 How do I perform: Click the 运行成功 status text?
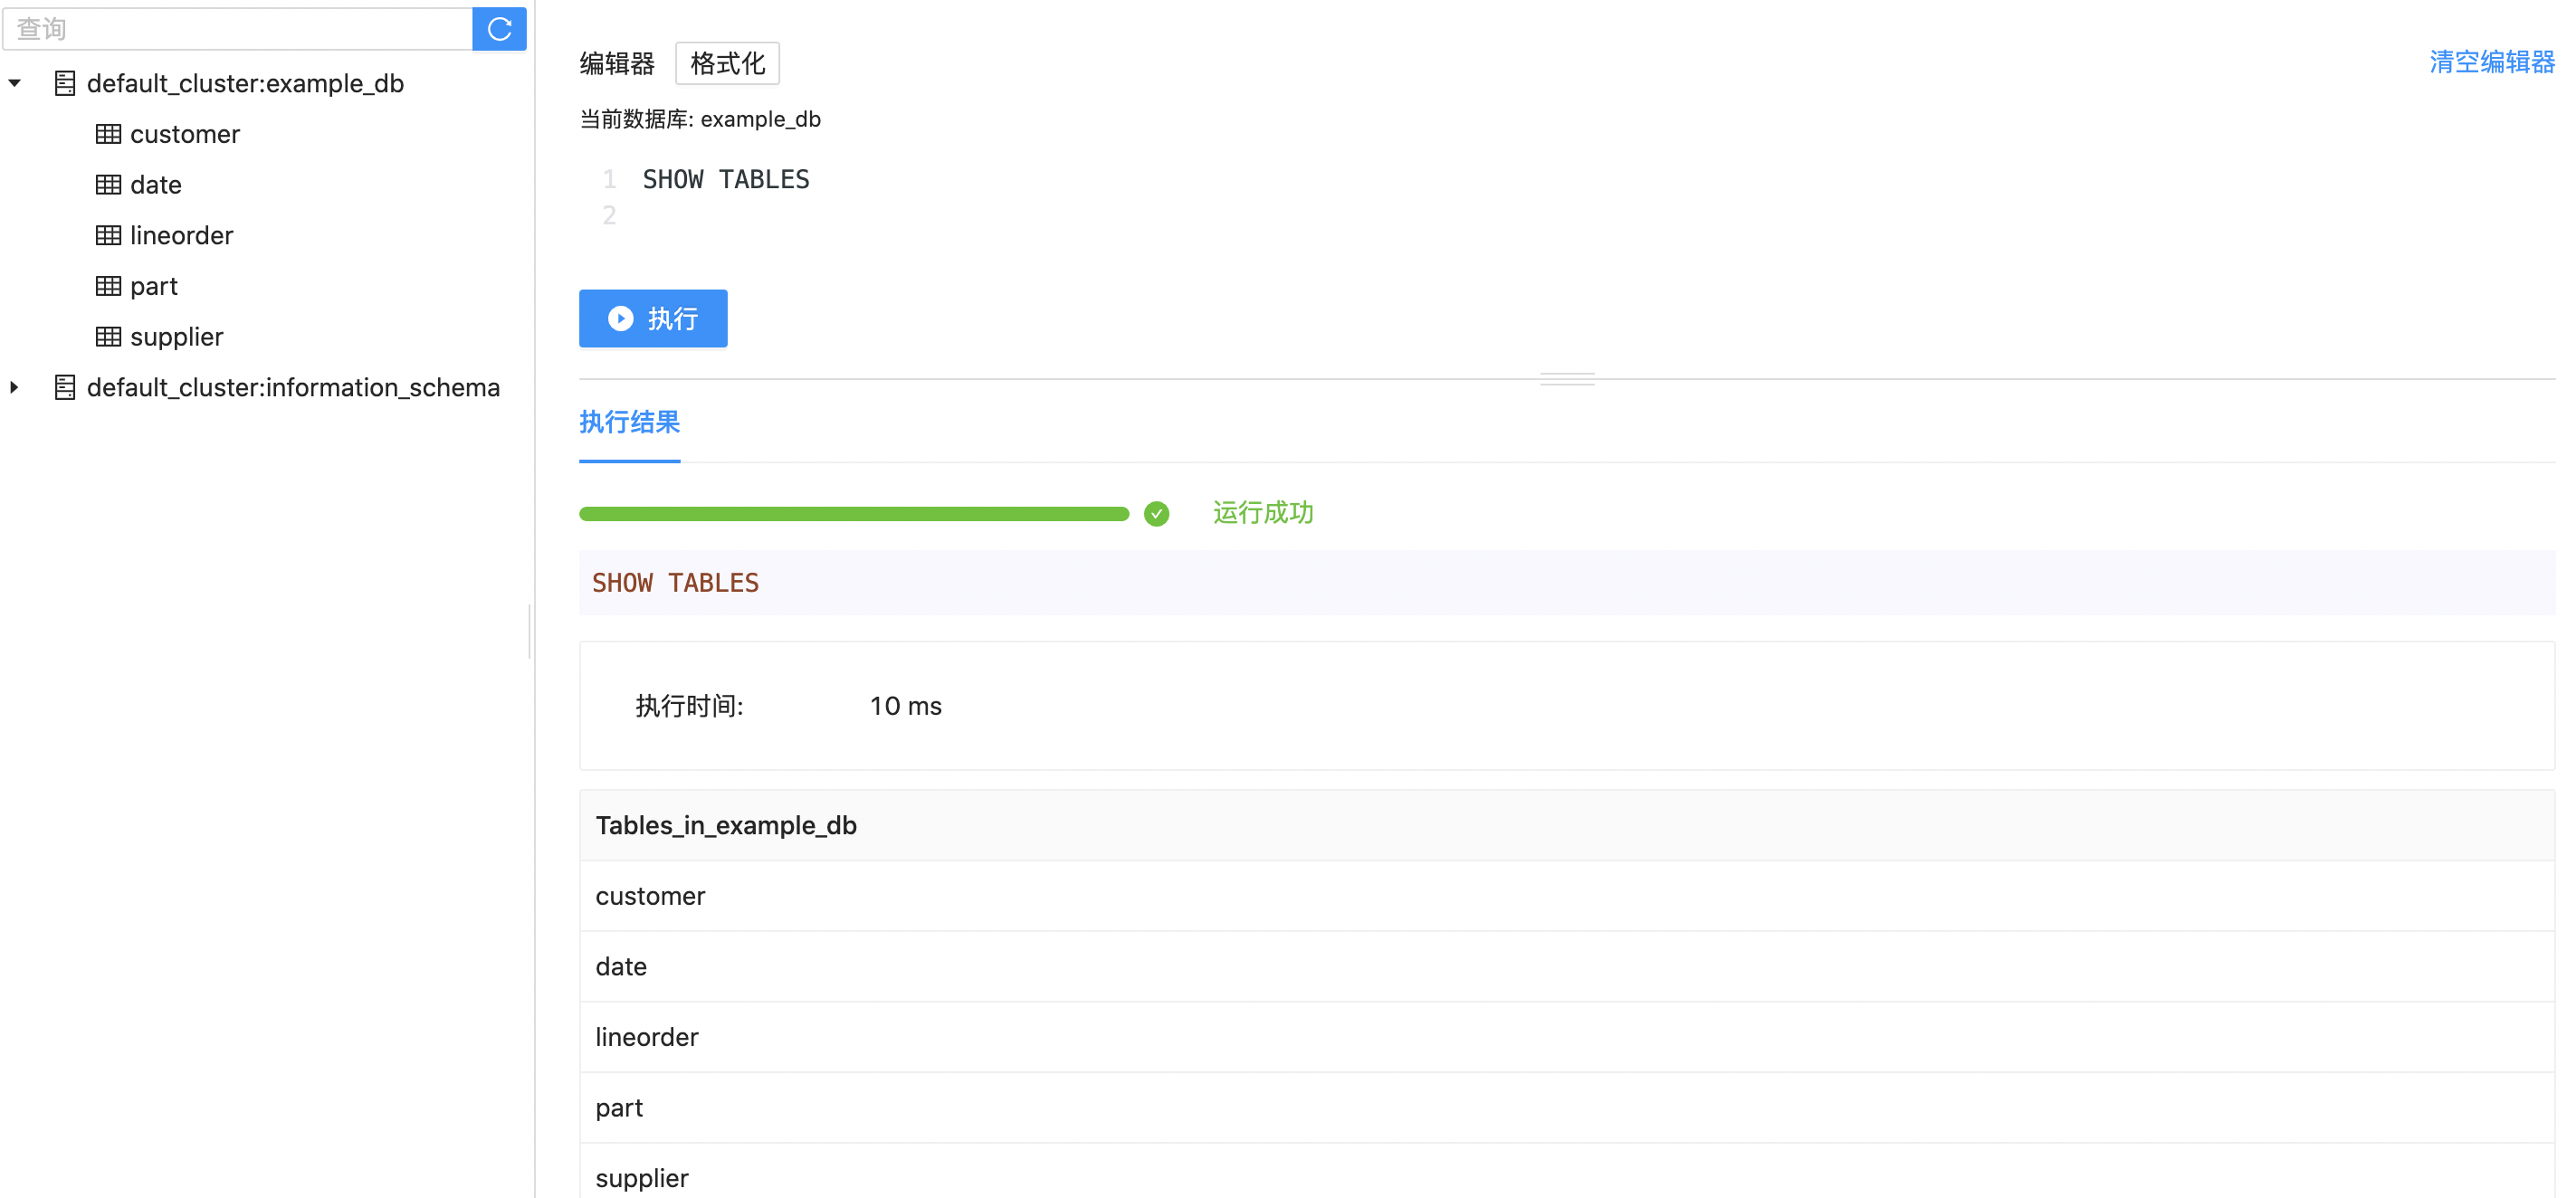[x=1263, y=513]
